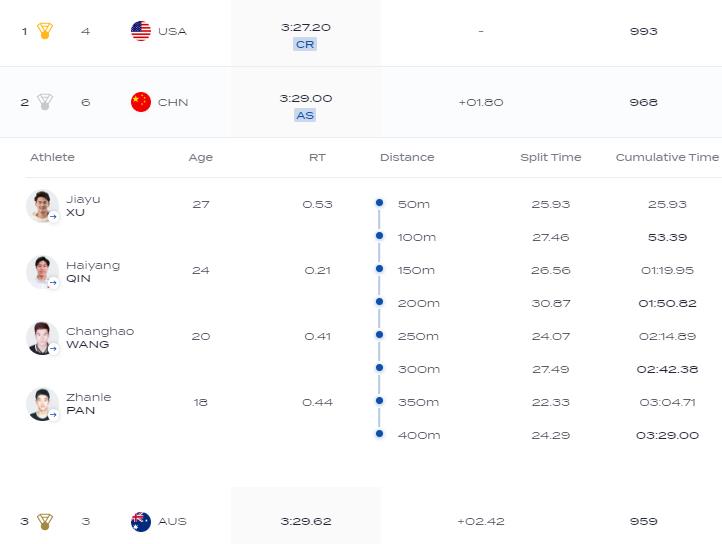The height and width of the screenshot is (544, 722).
Task: Collapse the CHN result row
Action: pos(361,102)
